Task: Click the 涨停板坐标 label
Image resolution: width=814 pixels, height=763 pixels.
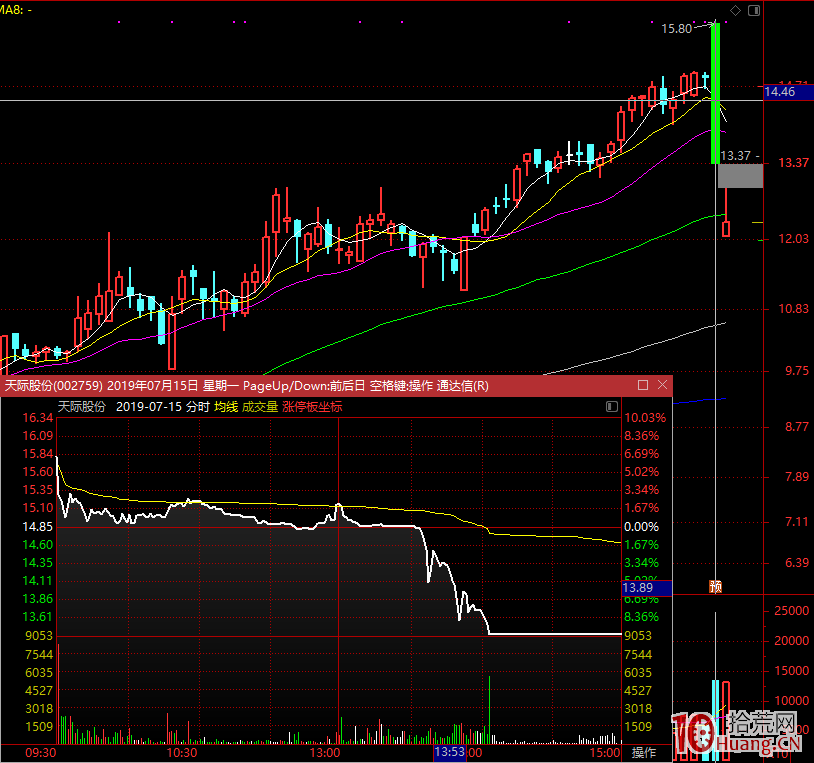Action: [312, 406]
